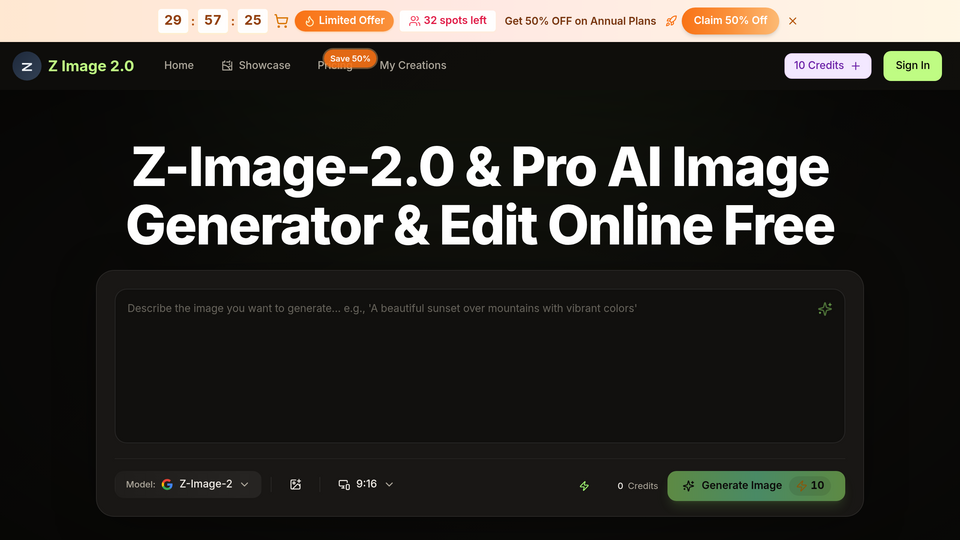The height and width of the screenshot is (540, 960).
Task: Click the 10 Credits button
Action: 827,66
